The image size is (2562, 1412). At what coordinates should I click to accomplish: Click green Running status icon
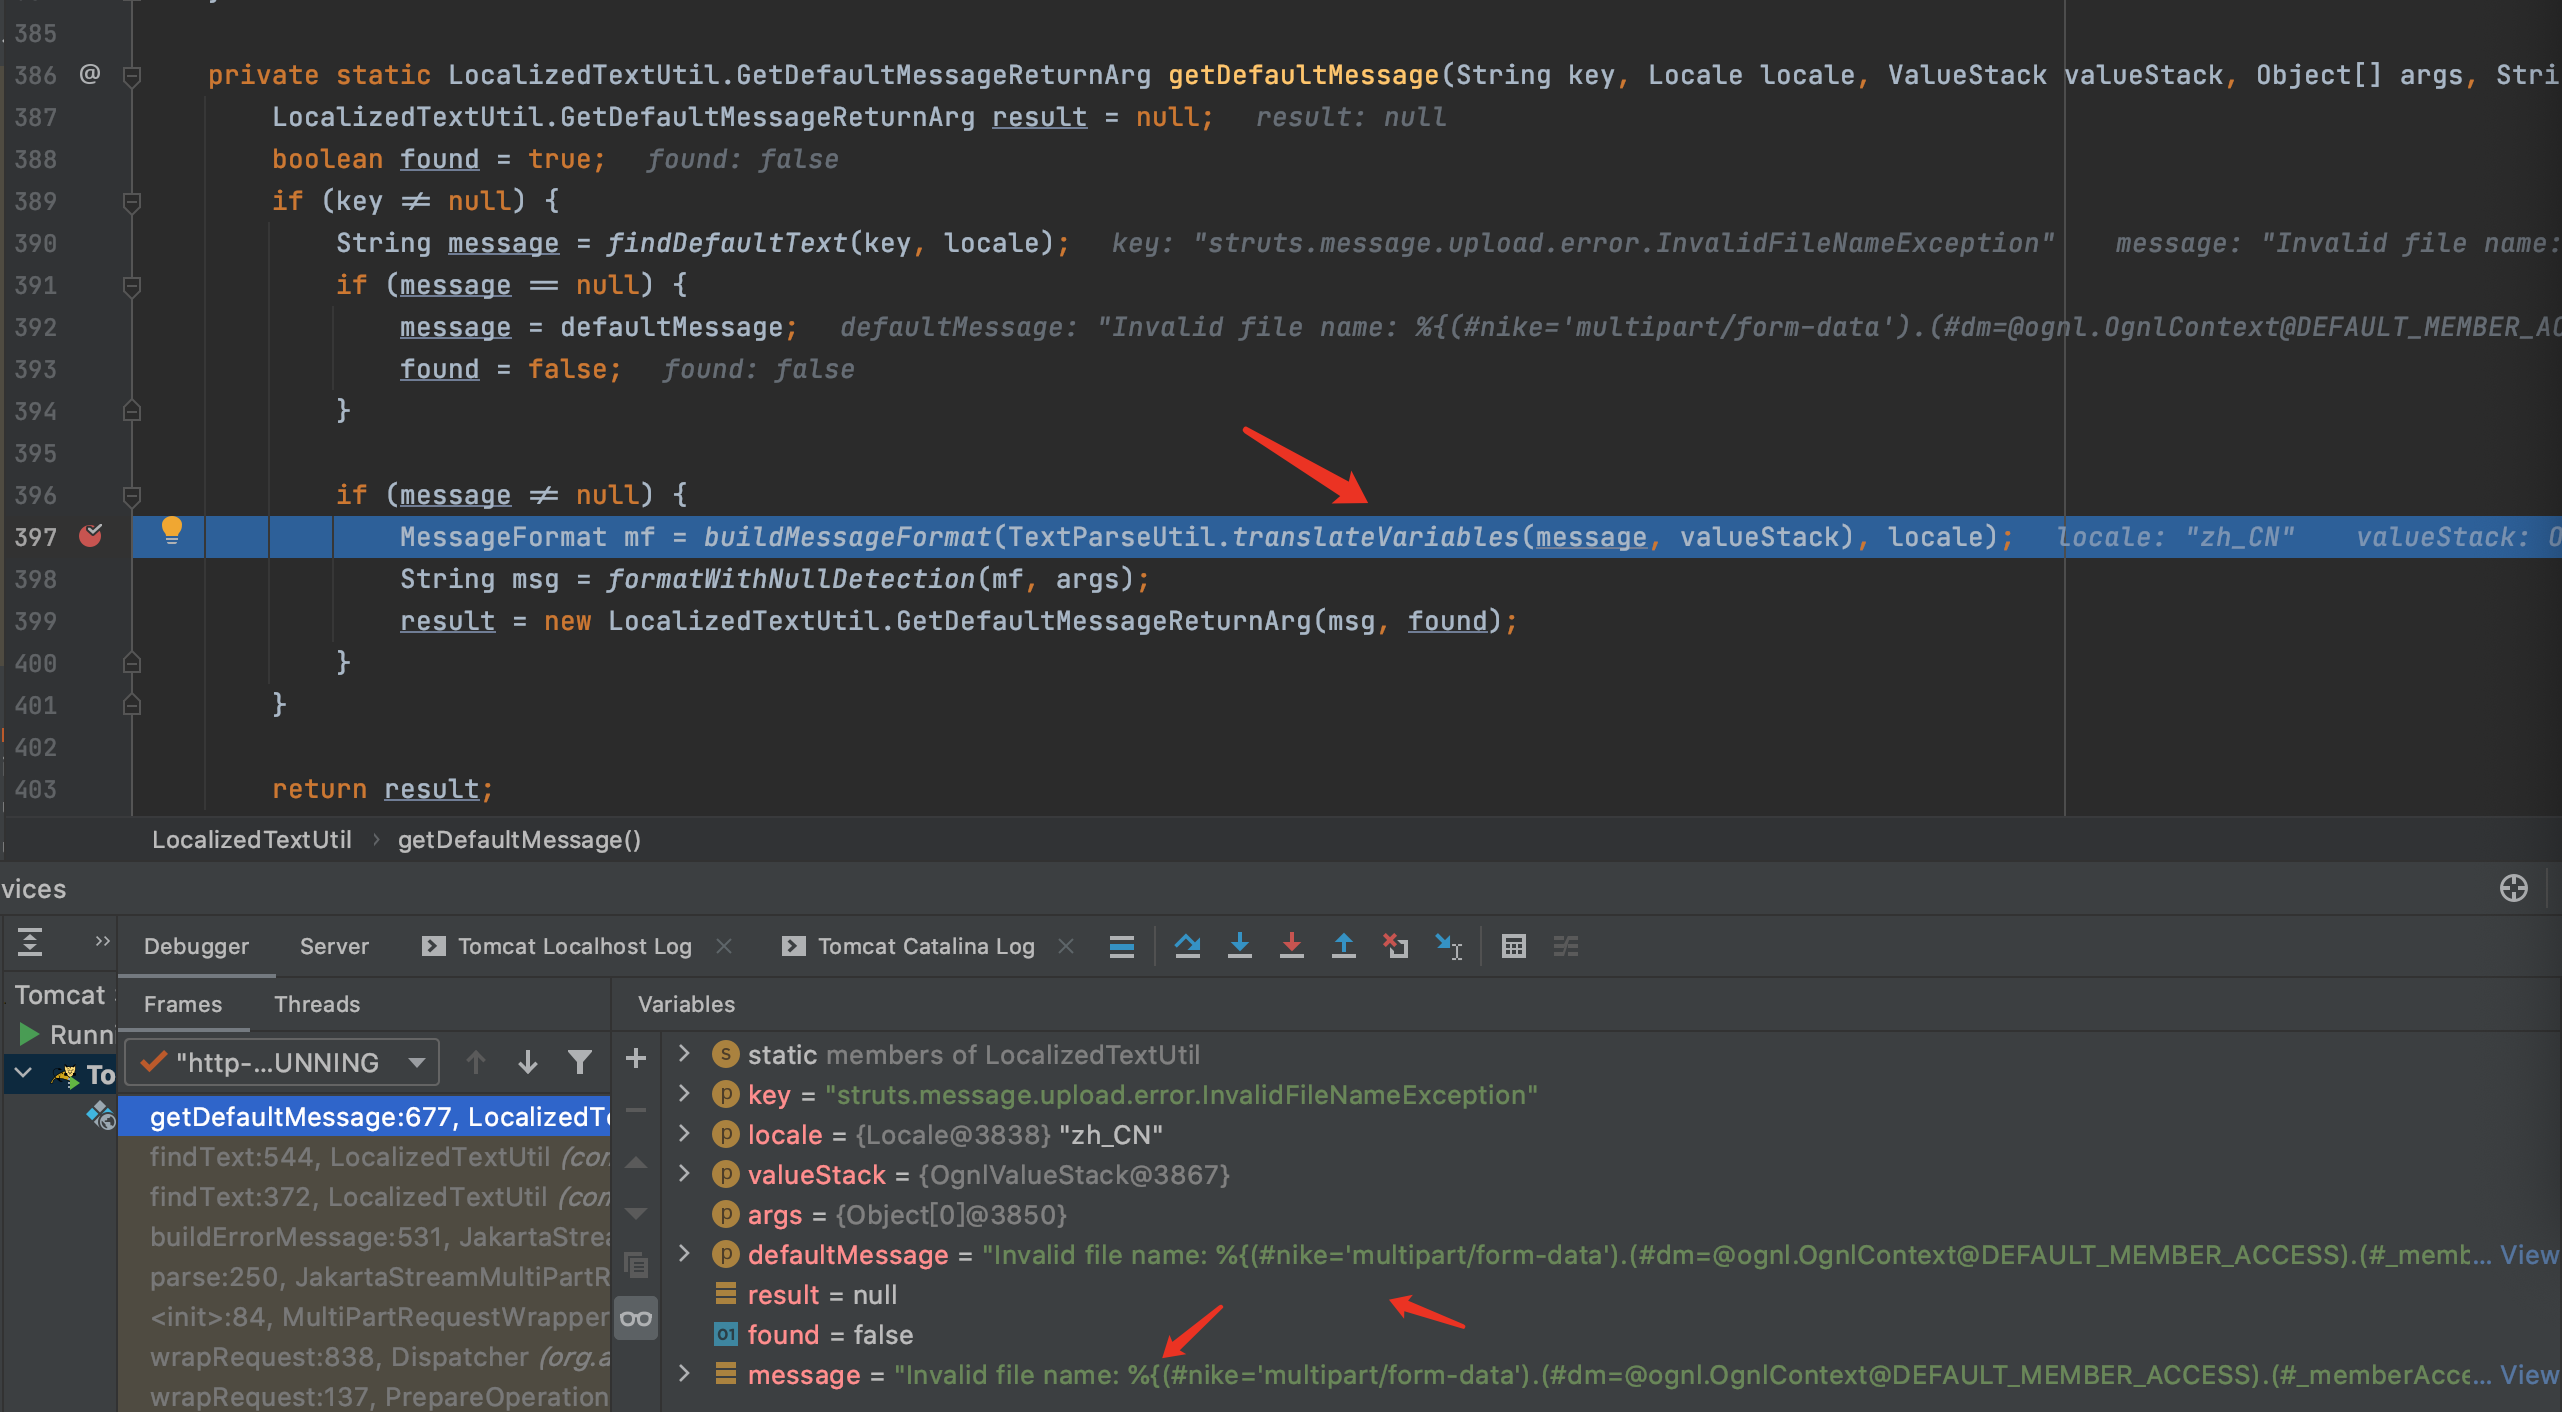click(29, 1034)
